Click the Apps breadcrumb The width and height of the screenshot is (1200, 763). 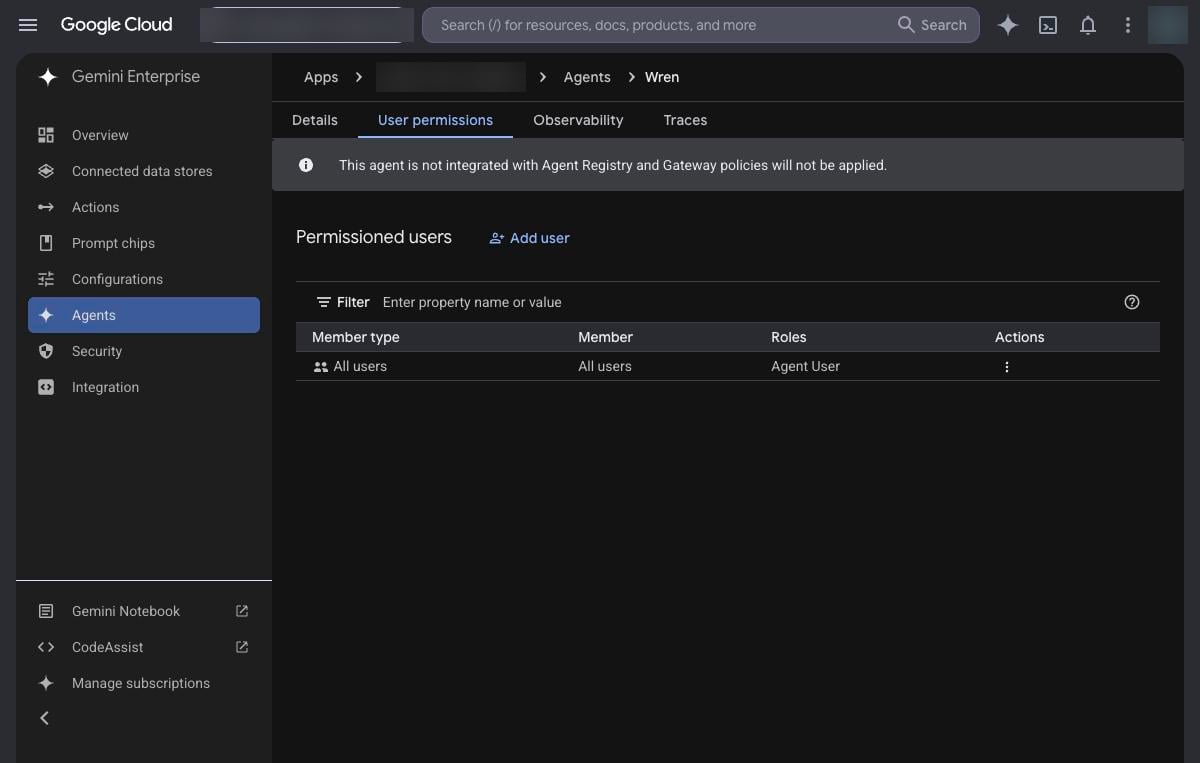click(321, 77)
